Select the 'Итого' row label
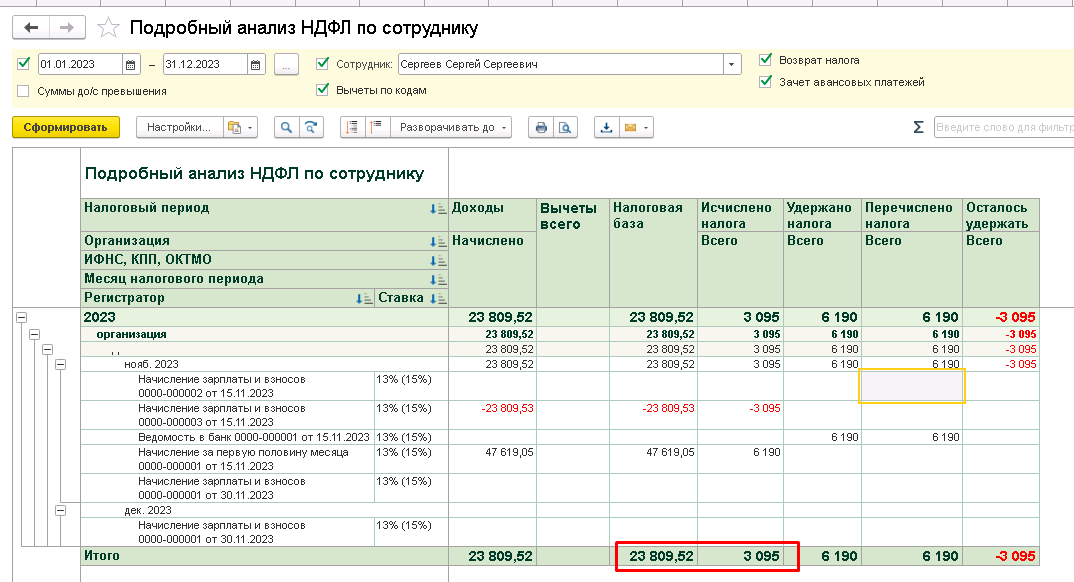 coord(101,555)
